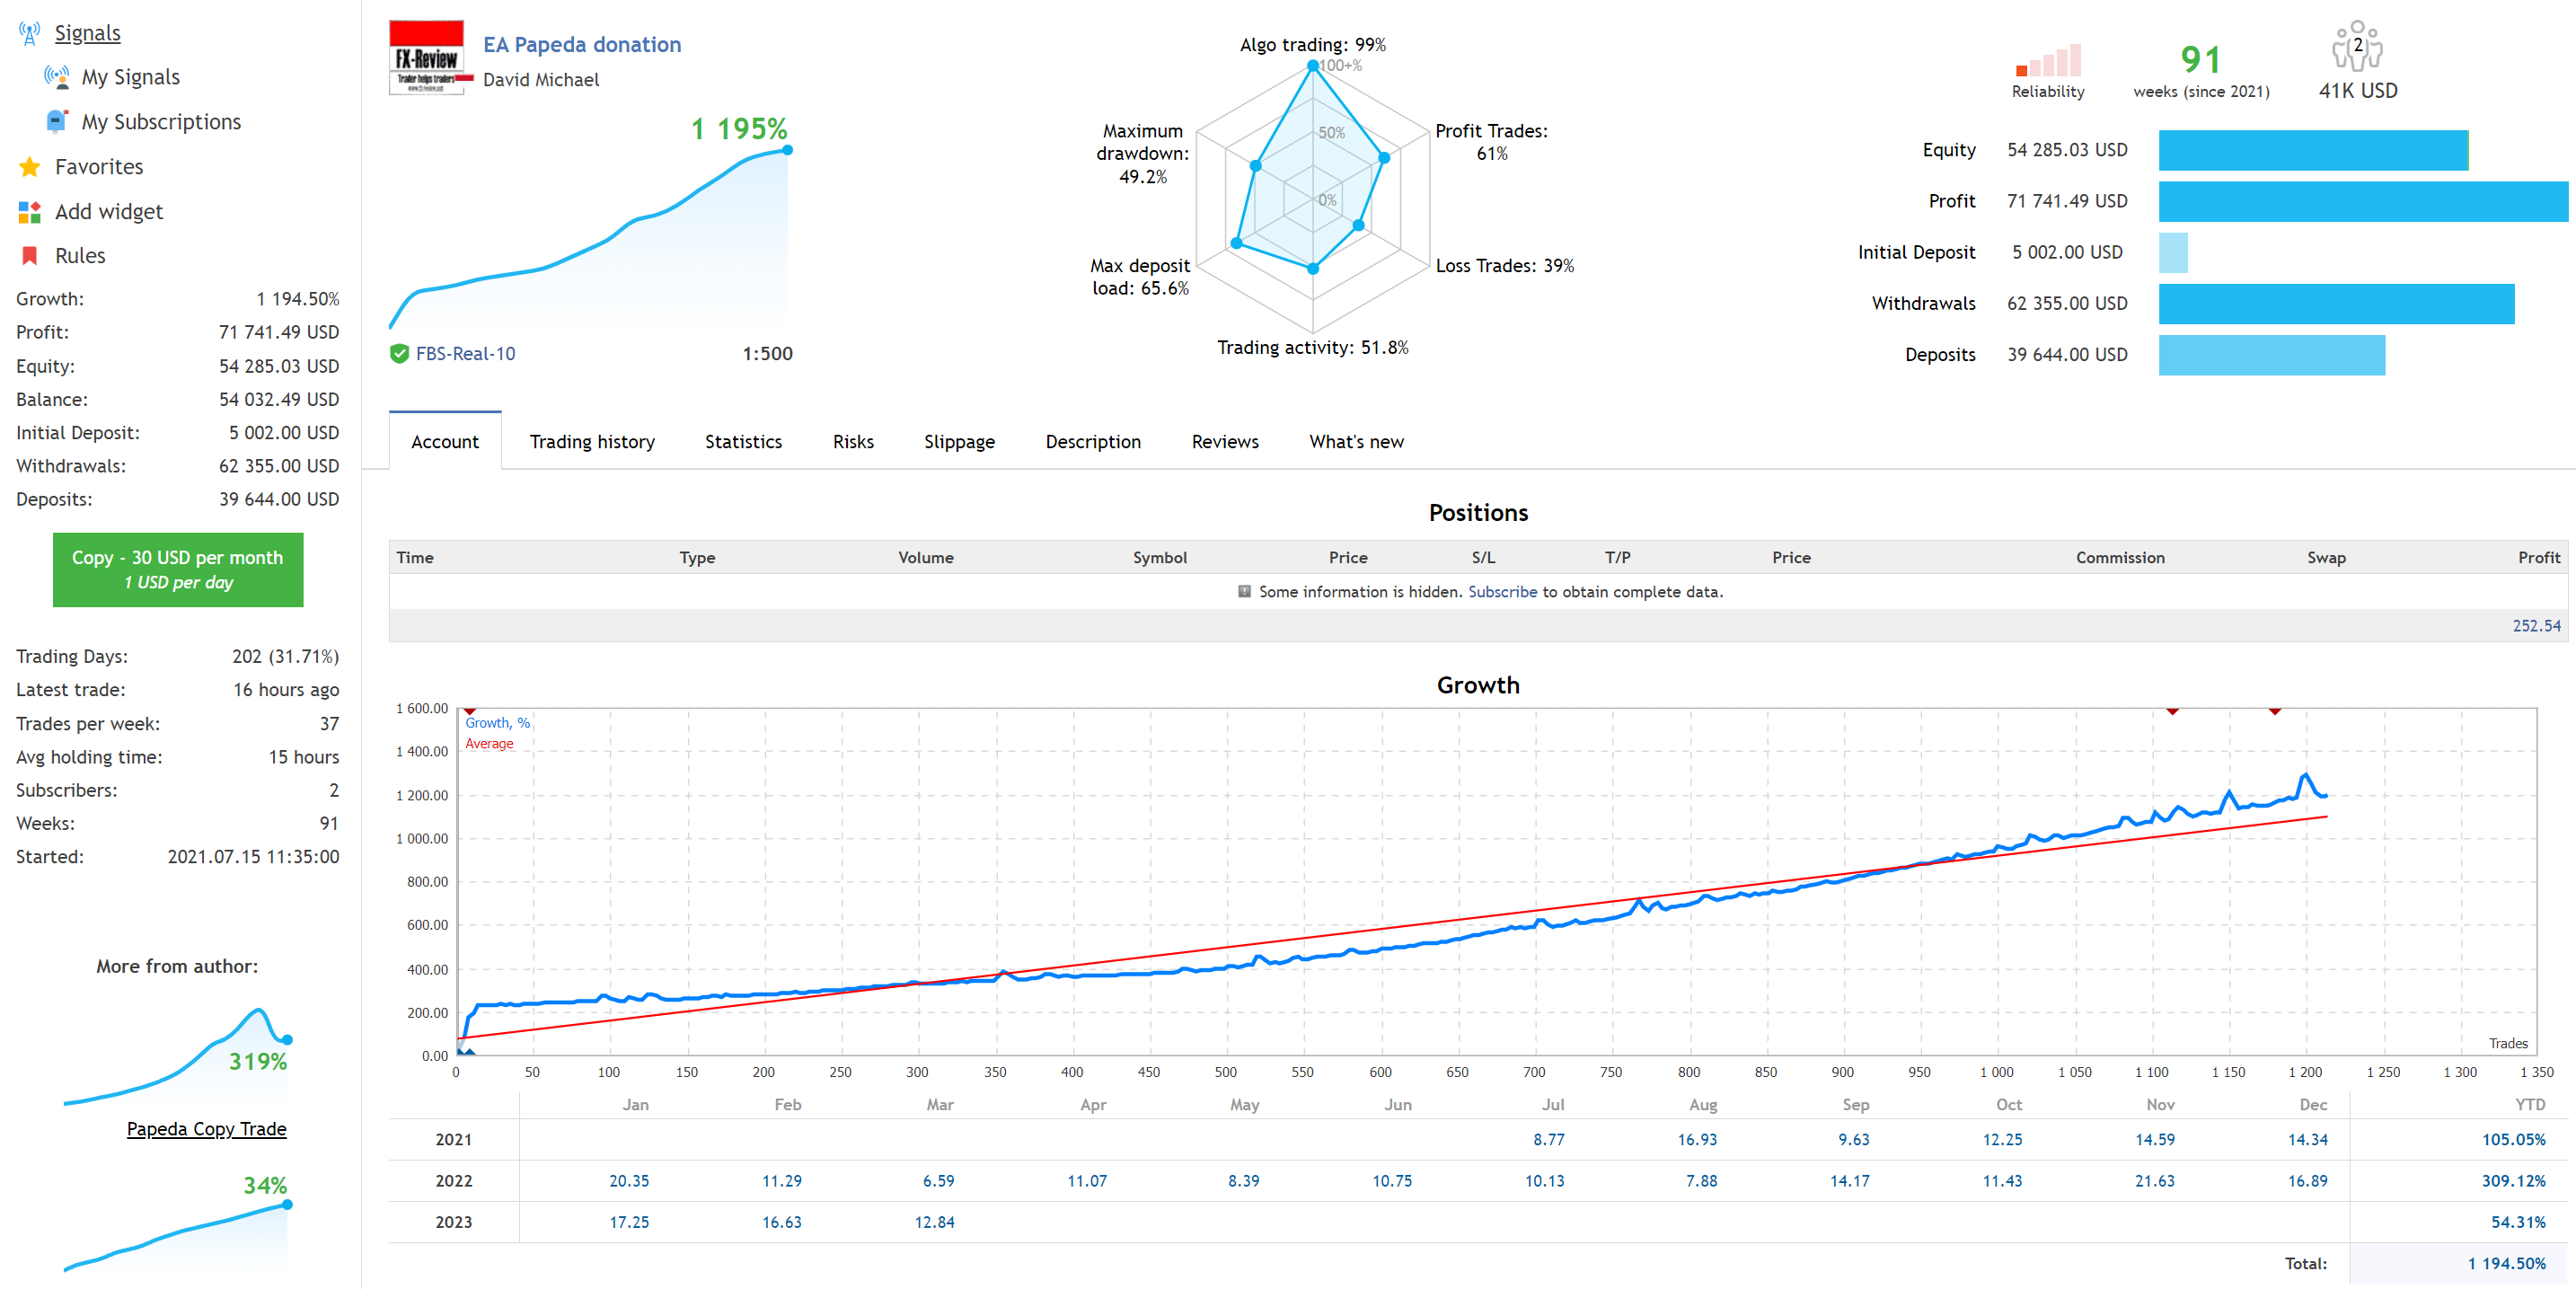Click the subscribers people icon

(2357, 46)
